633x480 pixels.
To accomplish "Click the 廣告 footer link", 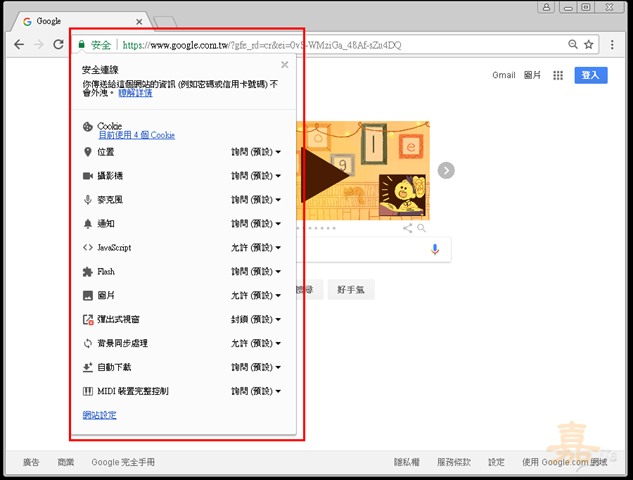I will [x=31, y=462].
